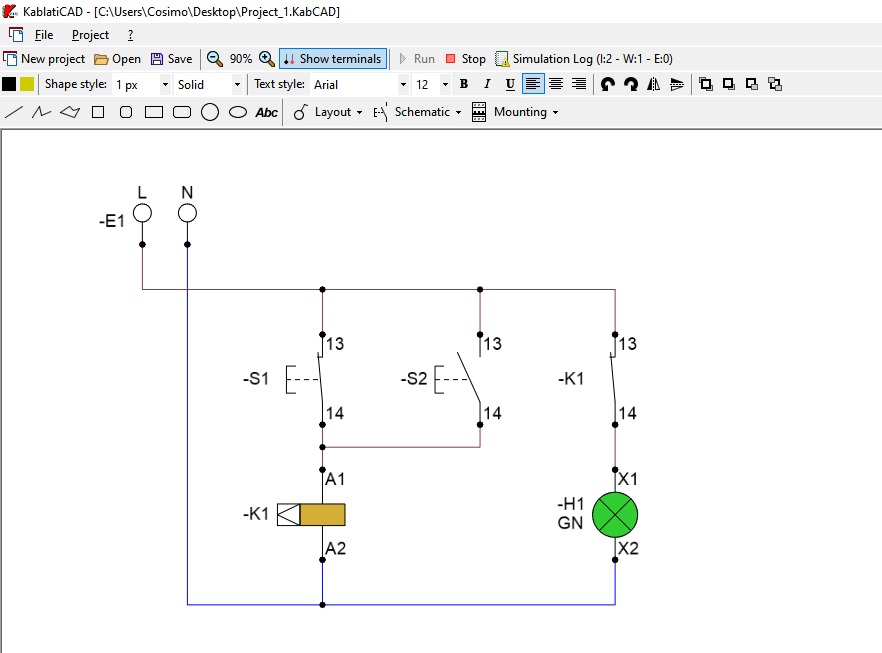Image resolution: width=882 pixels, height=653 pixels.
Task: Flip selection horizontally
Action: tap(654, 84)
